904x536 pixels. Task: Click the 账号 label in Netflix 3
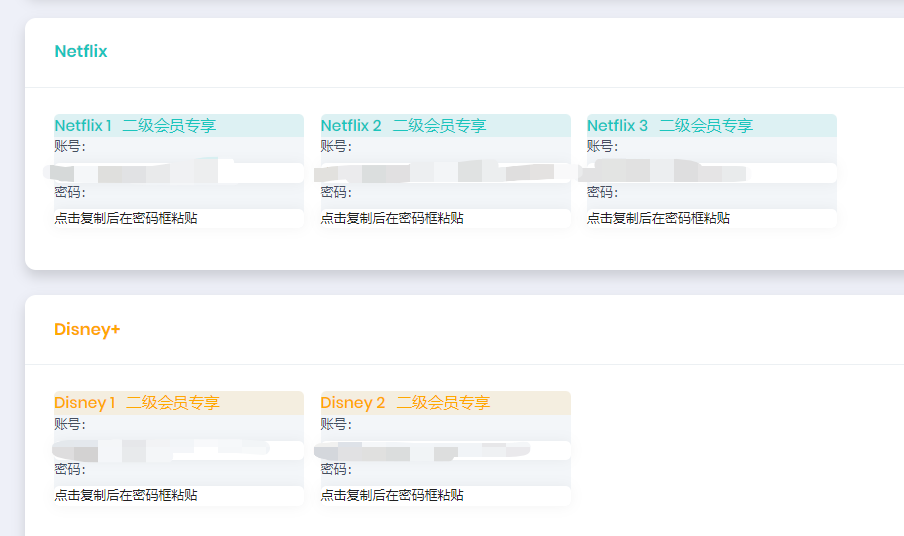(x=602, y=146)
